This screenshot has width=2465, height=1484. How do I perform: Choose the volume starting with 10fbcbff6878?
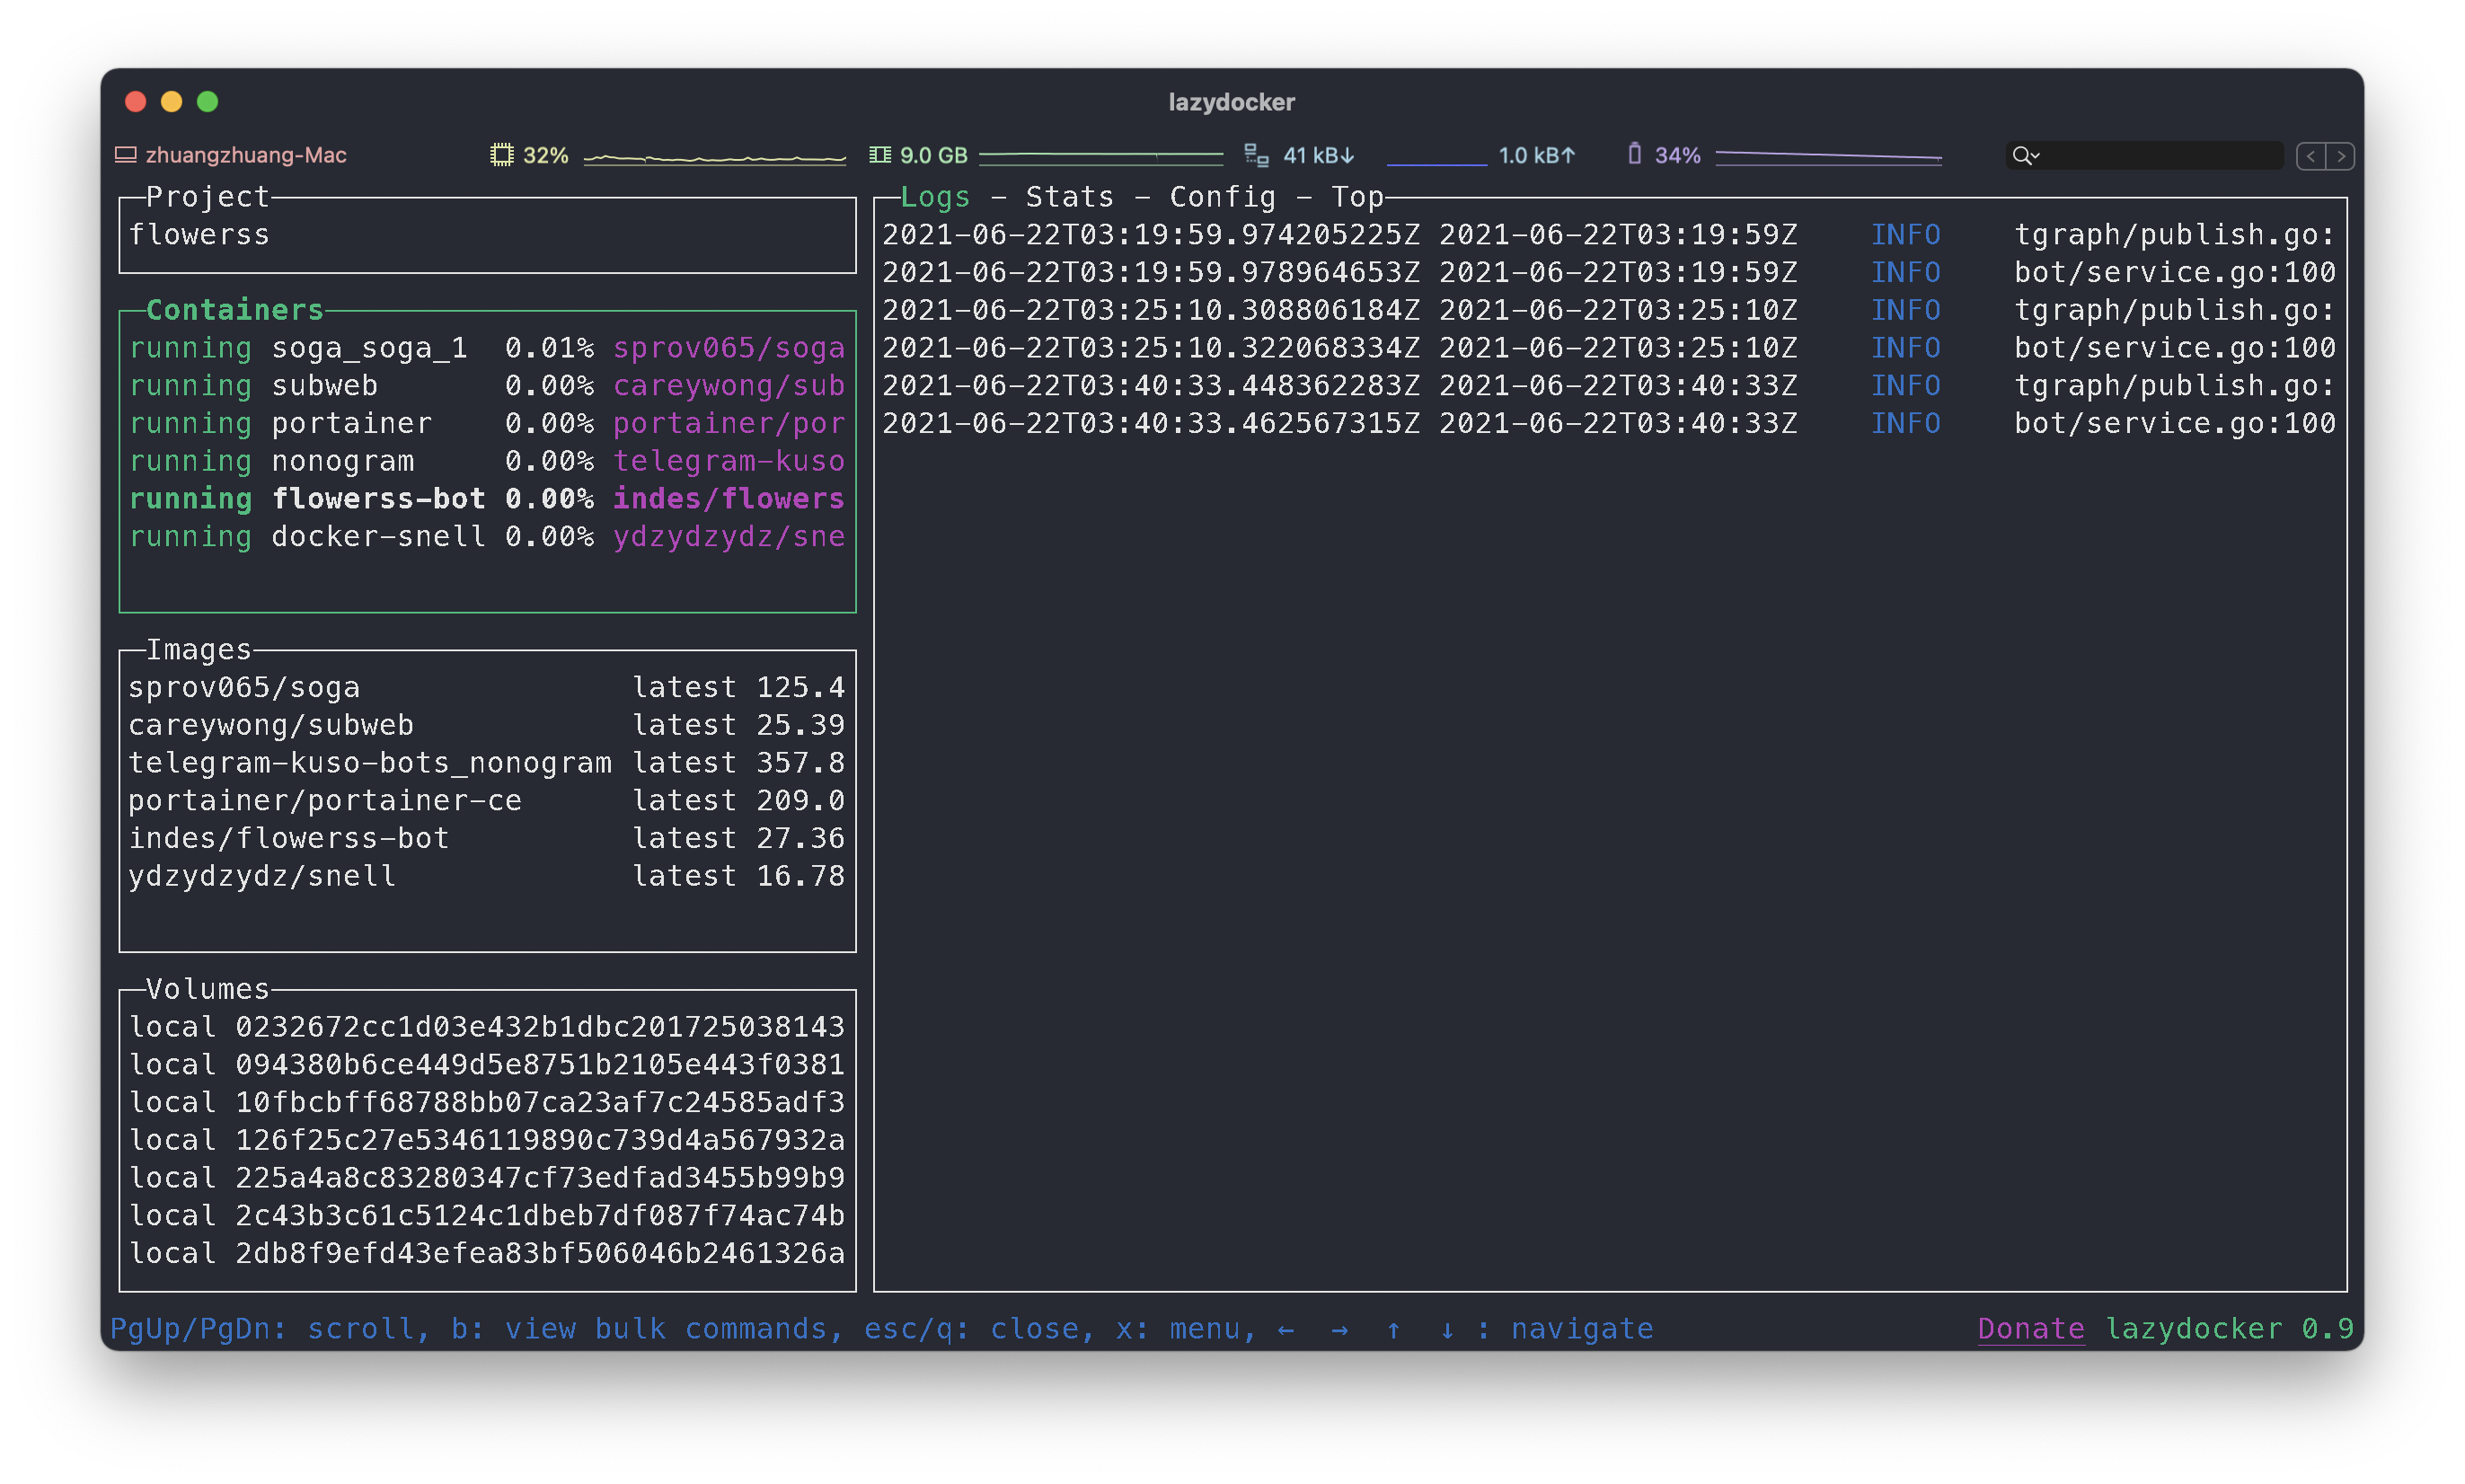pyautogui.click(x=487, y=1103)
